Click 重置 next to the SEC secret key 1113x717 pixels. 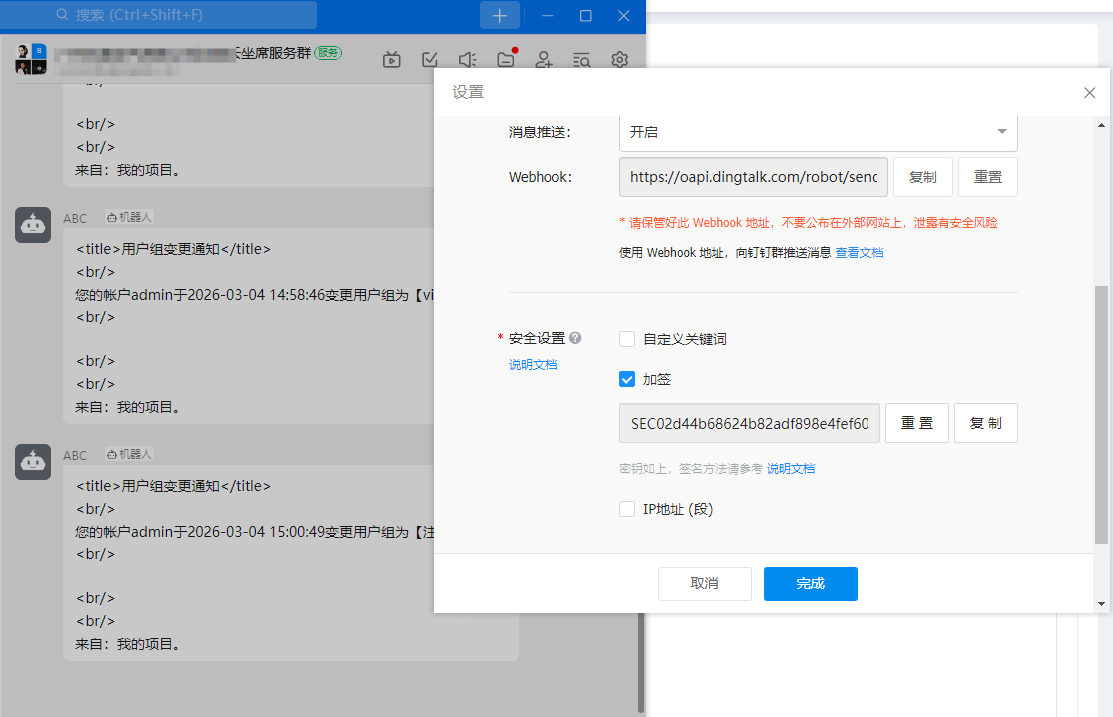(x=916, y=423)
